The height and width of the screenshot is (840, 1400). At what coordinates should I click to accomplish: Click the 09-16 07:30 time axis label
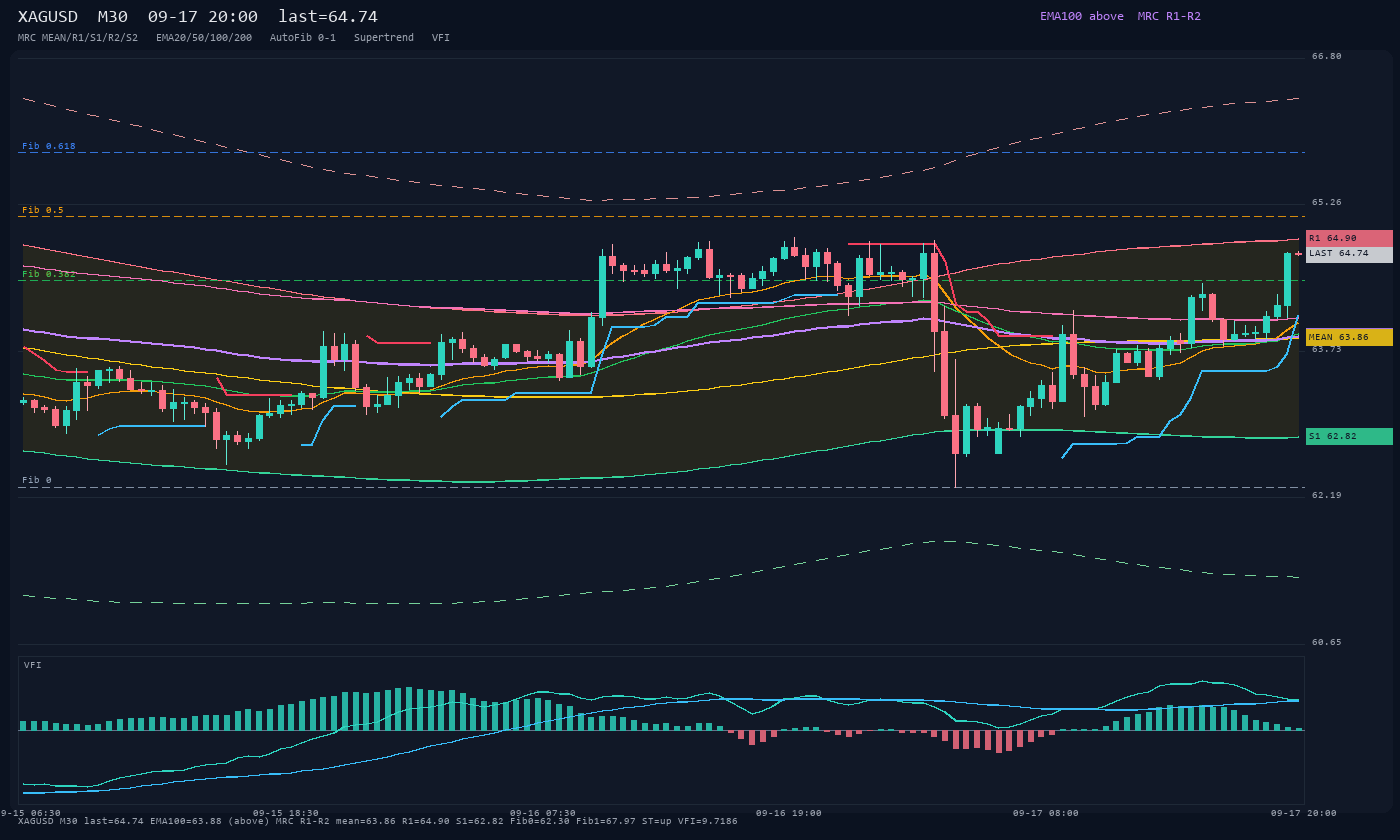(543, 813)
